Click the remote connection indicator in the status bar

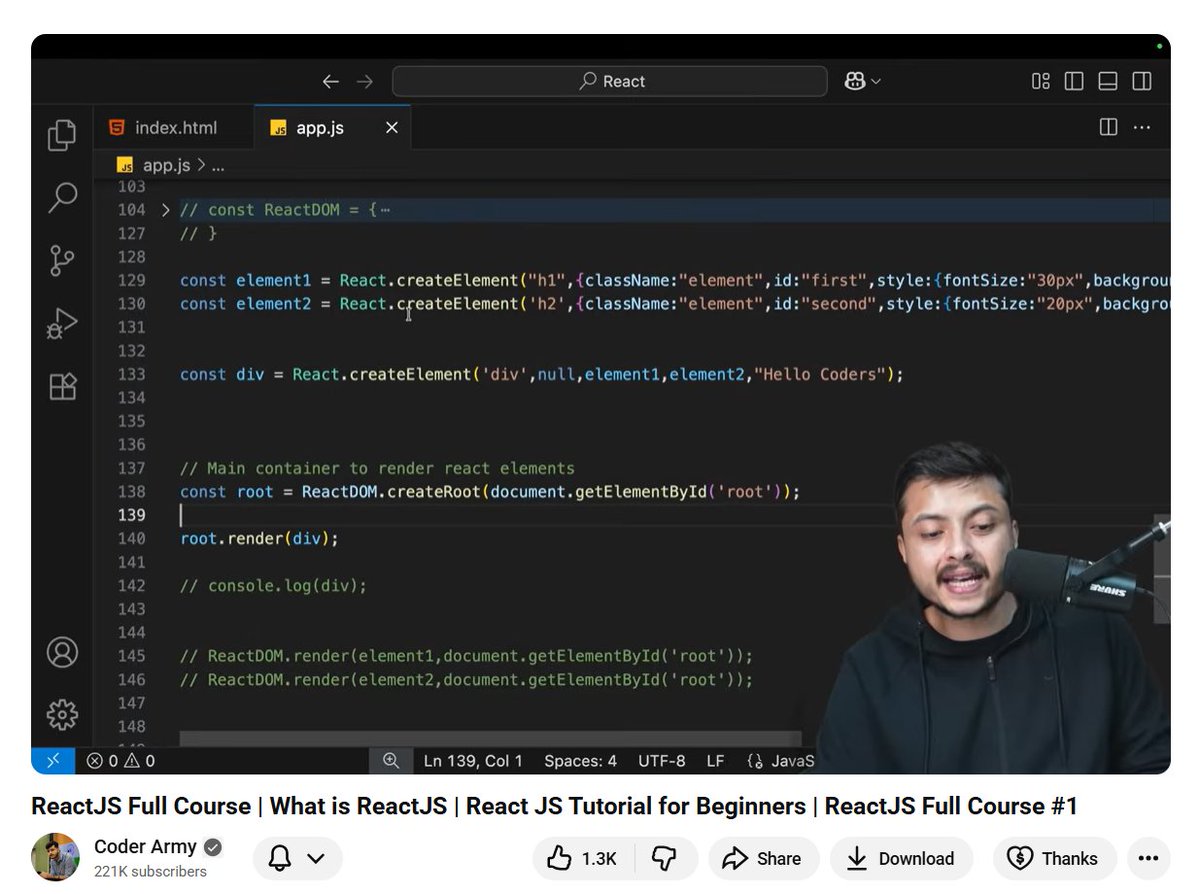54,760
